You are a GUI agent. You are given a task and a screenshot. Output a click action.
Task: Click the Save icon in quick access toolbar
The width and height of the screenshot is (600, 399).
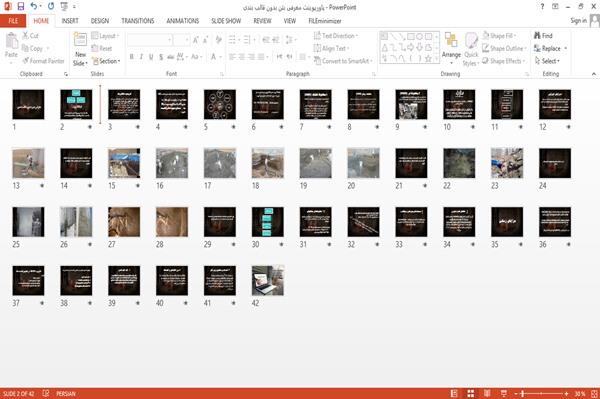click(x=21, y=6)
